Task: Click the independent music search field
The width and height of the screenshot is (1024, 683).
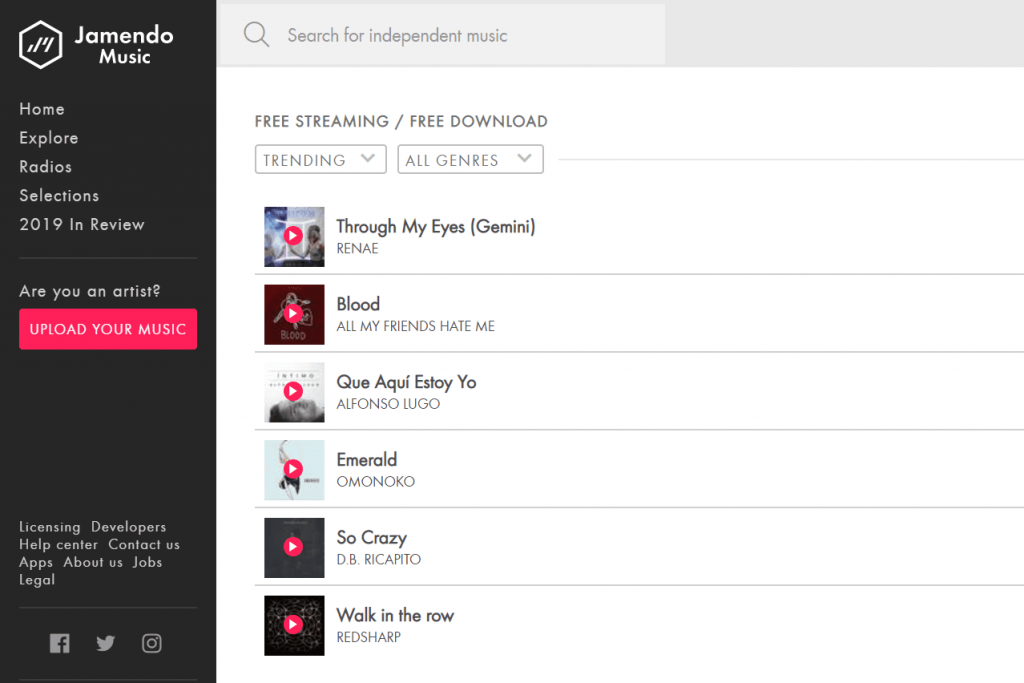Action: [443, 35]
